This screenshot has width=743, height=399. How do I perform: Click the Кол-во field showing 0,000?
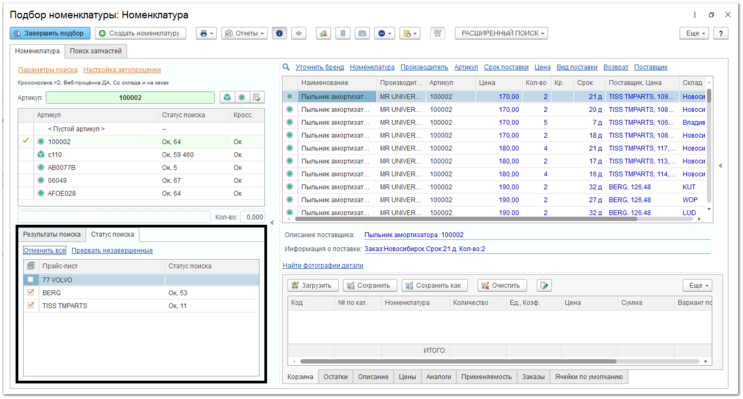(x=253, y=217)
